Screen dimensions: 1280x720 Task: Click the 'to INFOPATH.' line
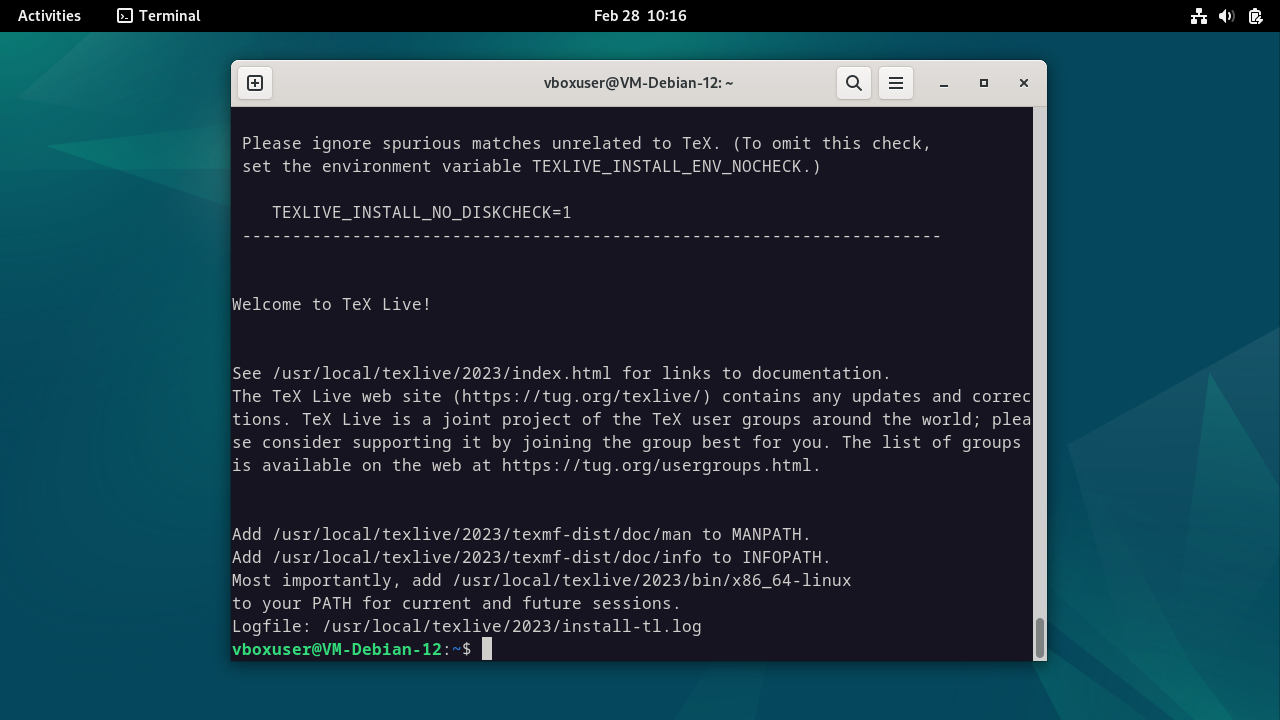click(532, 557)
